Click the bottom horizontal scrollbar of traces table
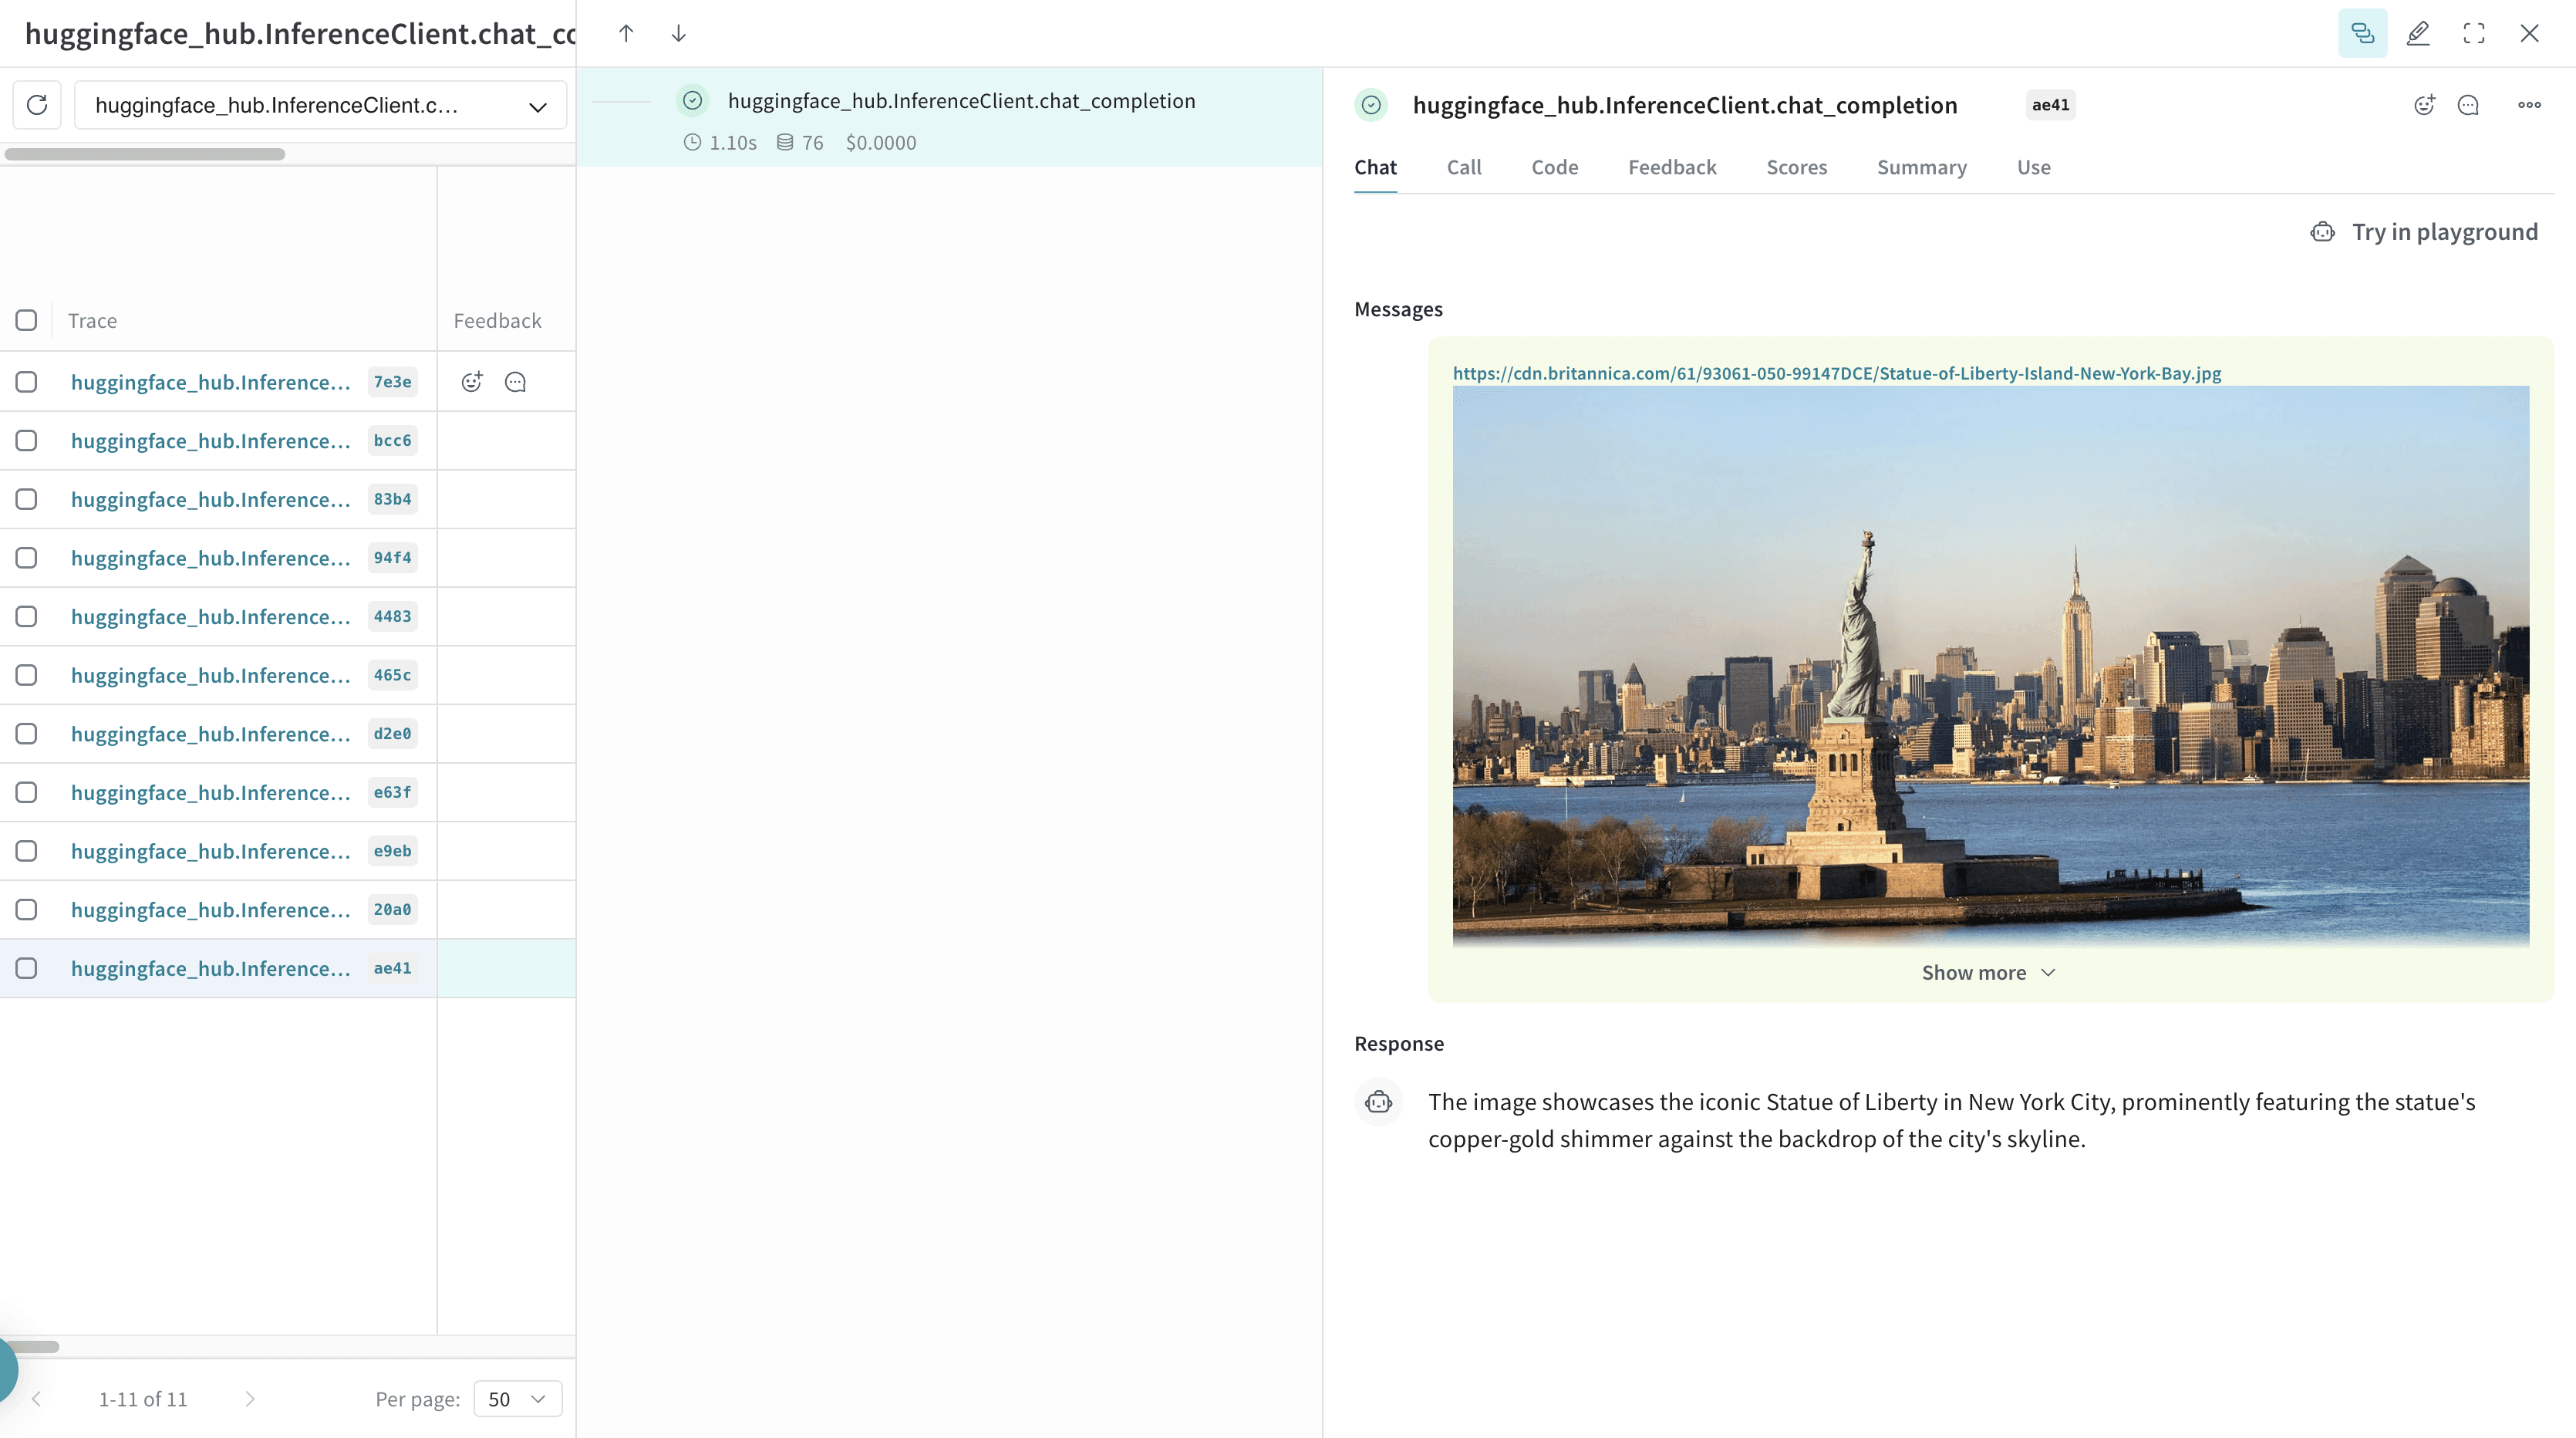 [x=33, y=1347]
